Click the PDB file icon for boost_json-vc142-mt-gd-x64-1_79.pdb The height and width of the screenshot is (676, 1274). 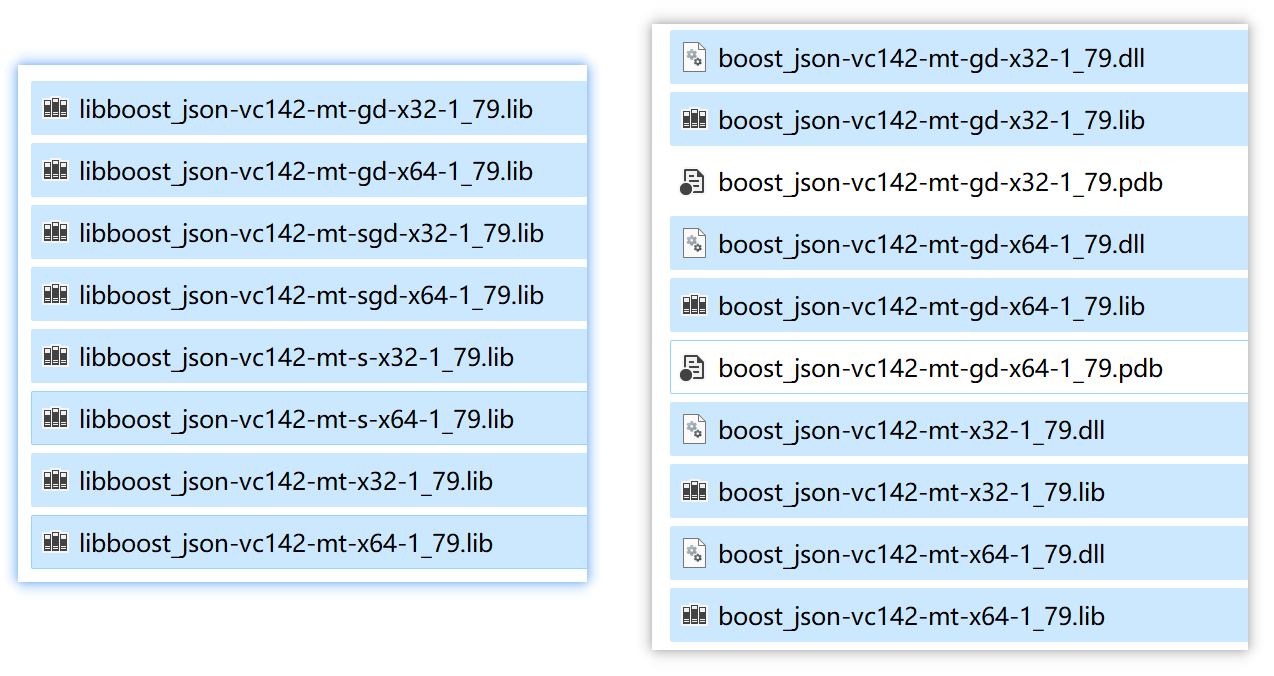click(x=693, y=369)
